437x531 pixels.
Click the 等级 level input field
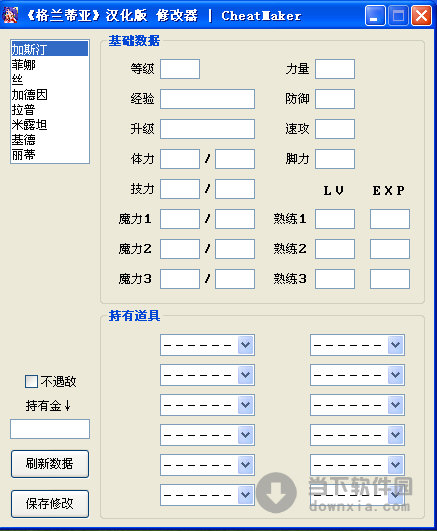point(180,69)
